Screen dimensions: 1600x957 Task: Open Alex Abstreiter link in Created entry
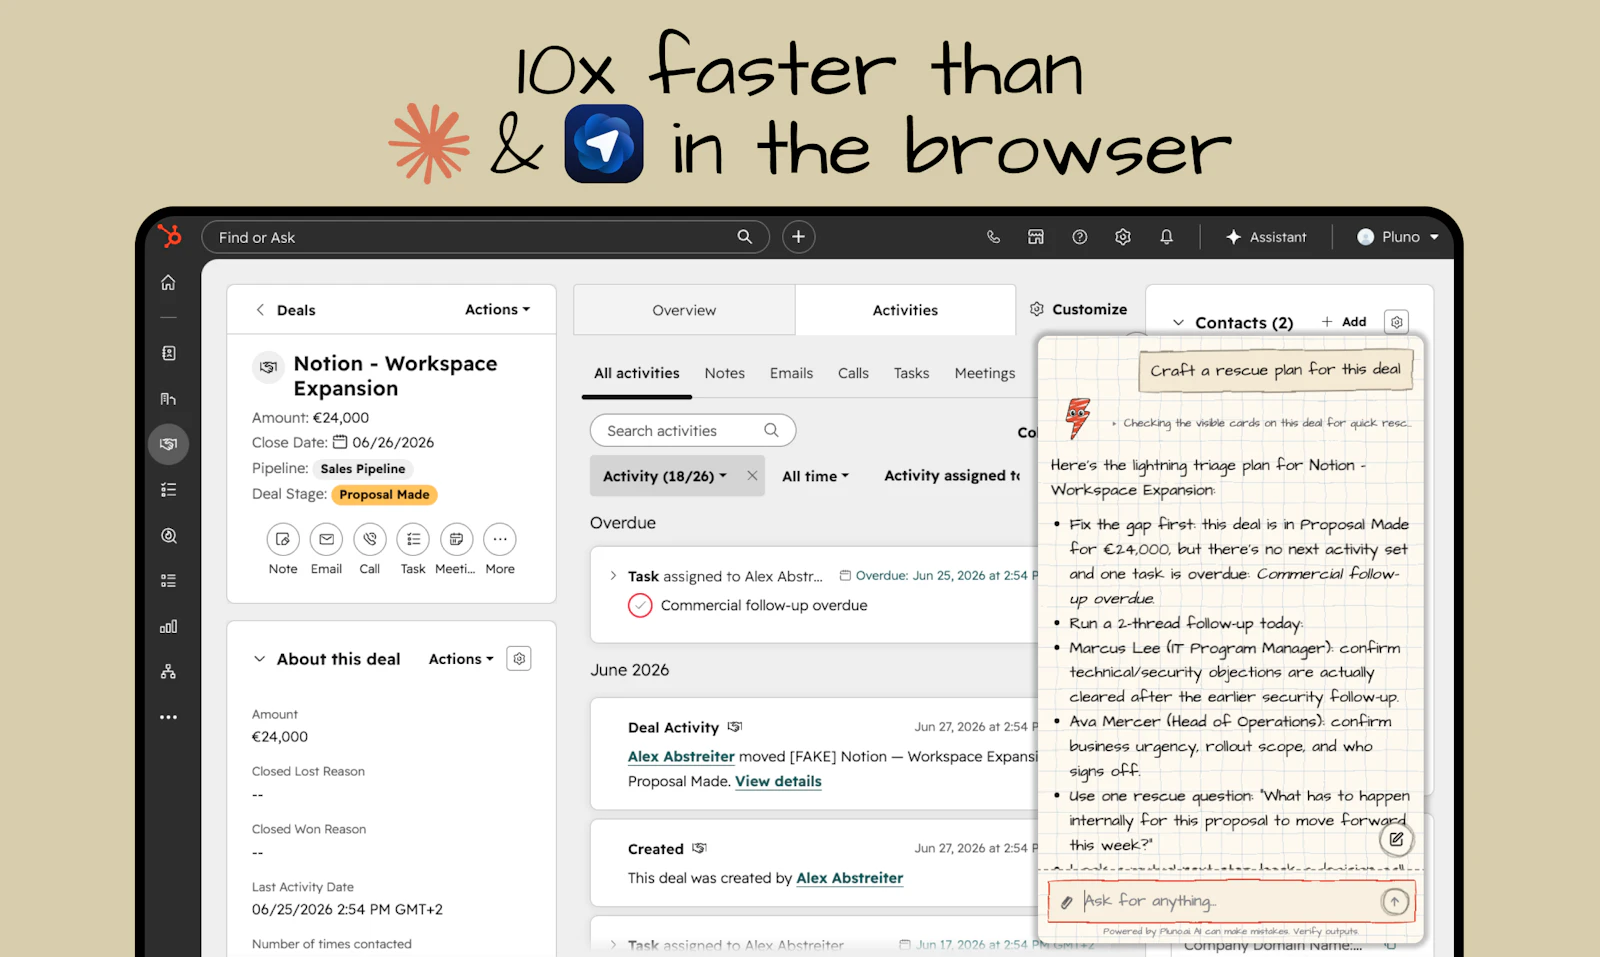coord(849,878)
